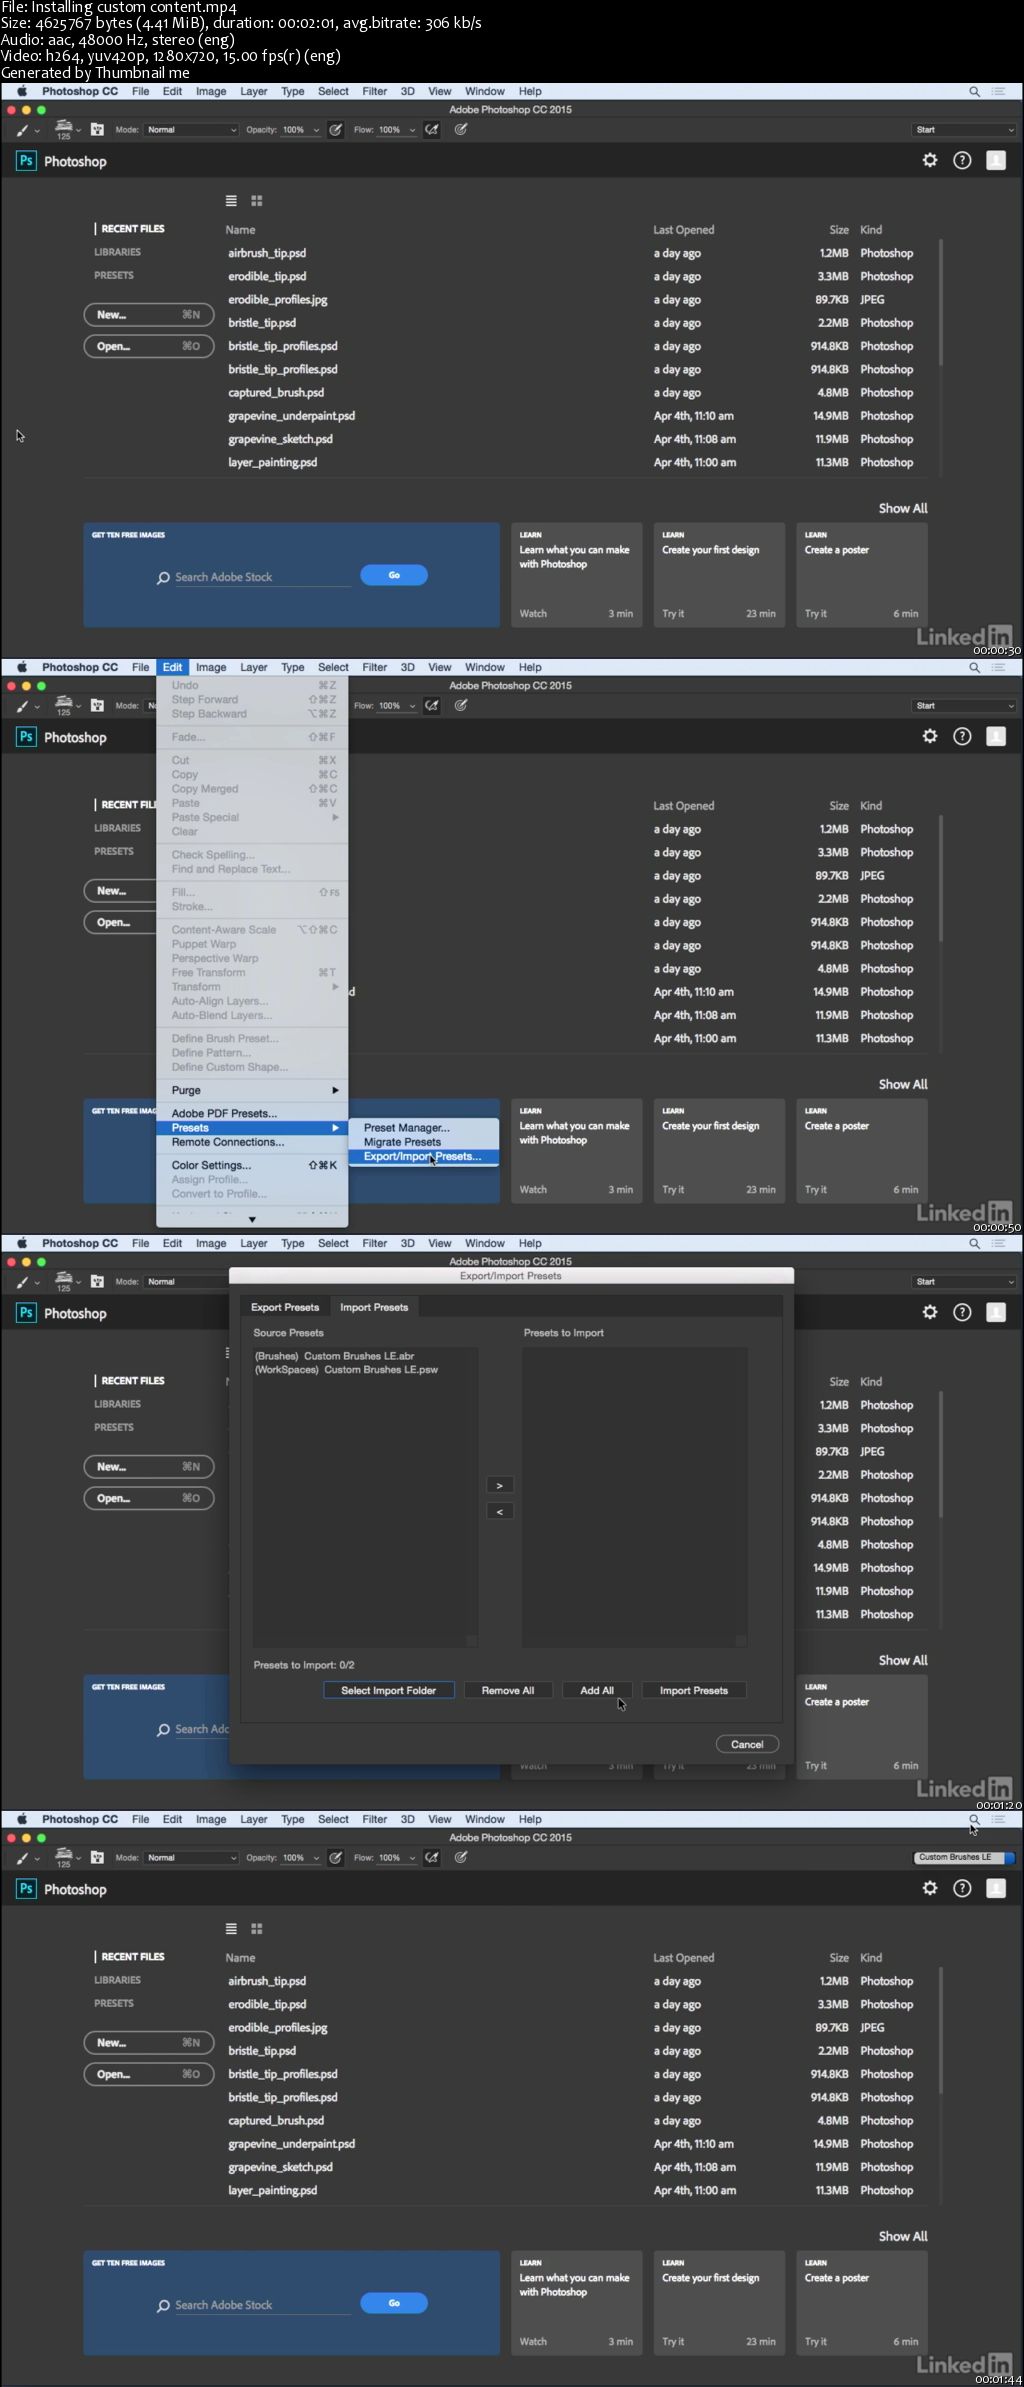Viewport: 1024px width, 2387px height.
Task: Switch to Export Presets tab in dialog
Action: [285, 1307]
